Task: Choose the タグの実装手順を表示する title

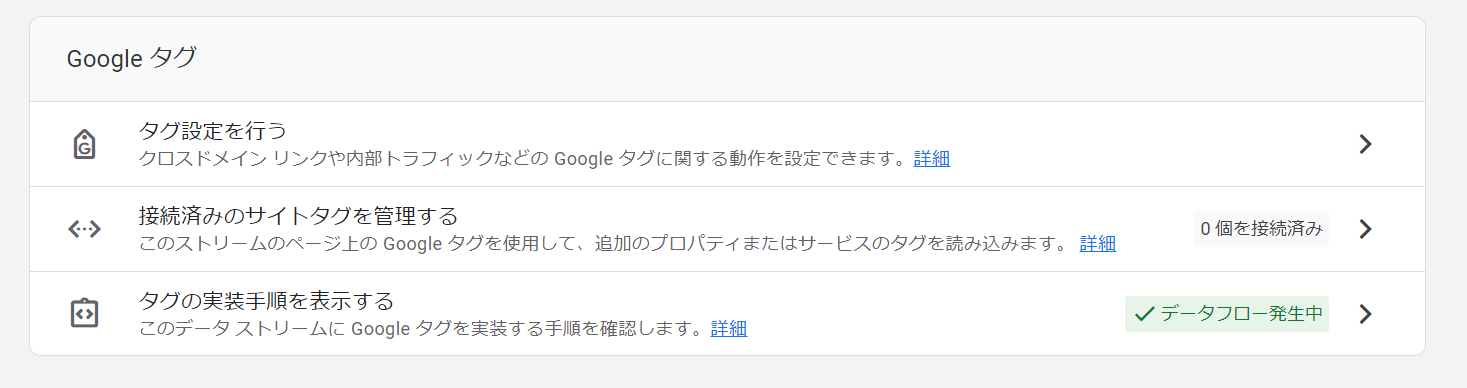Action: click(266, 301)
